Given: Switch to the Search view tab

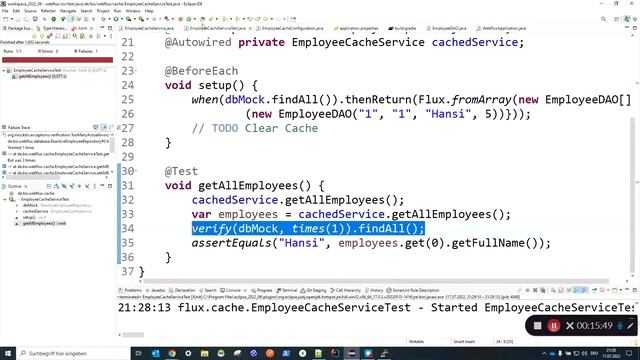Looking at the screenshot, I should pyautogui.click(x=208, y=290).
